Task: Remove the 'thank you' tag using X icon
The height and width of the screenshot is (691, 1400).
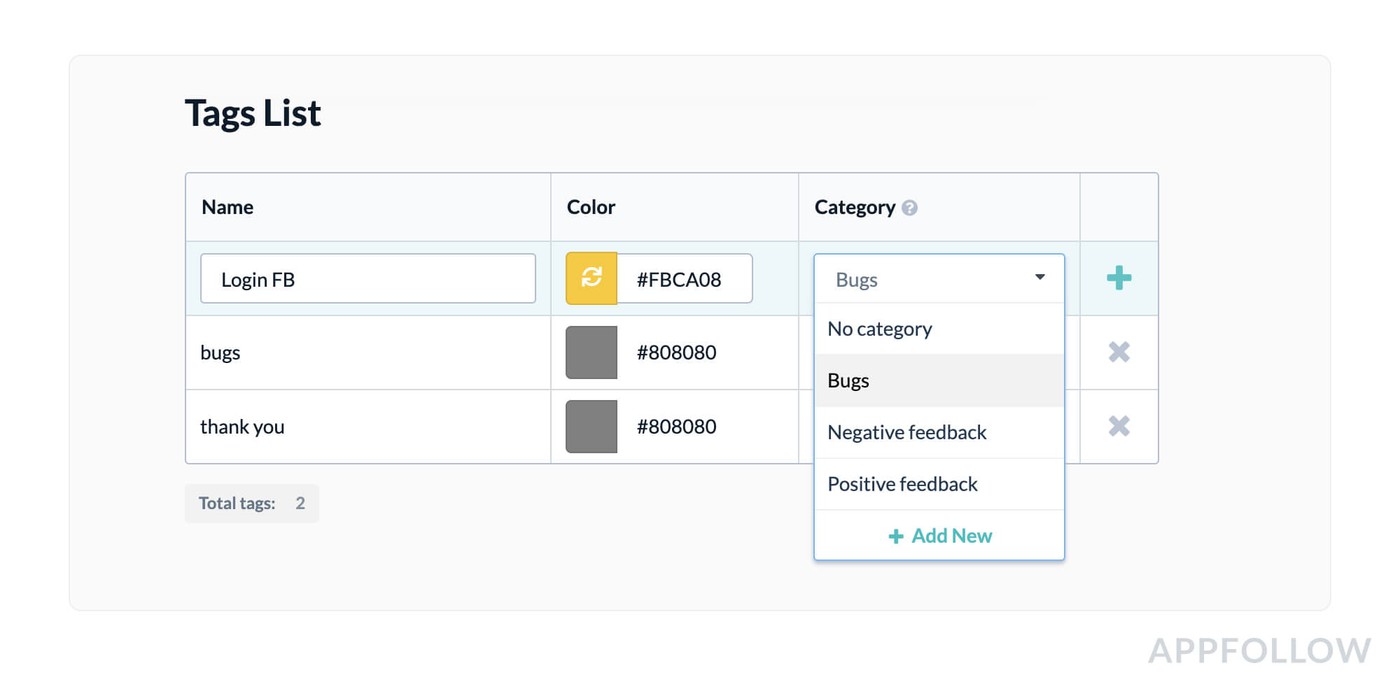Action: [1119, 426]
